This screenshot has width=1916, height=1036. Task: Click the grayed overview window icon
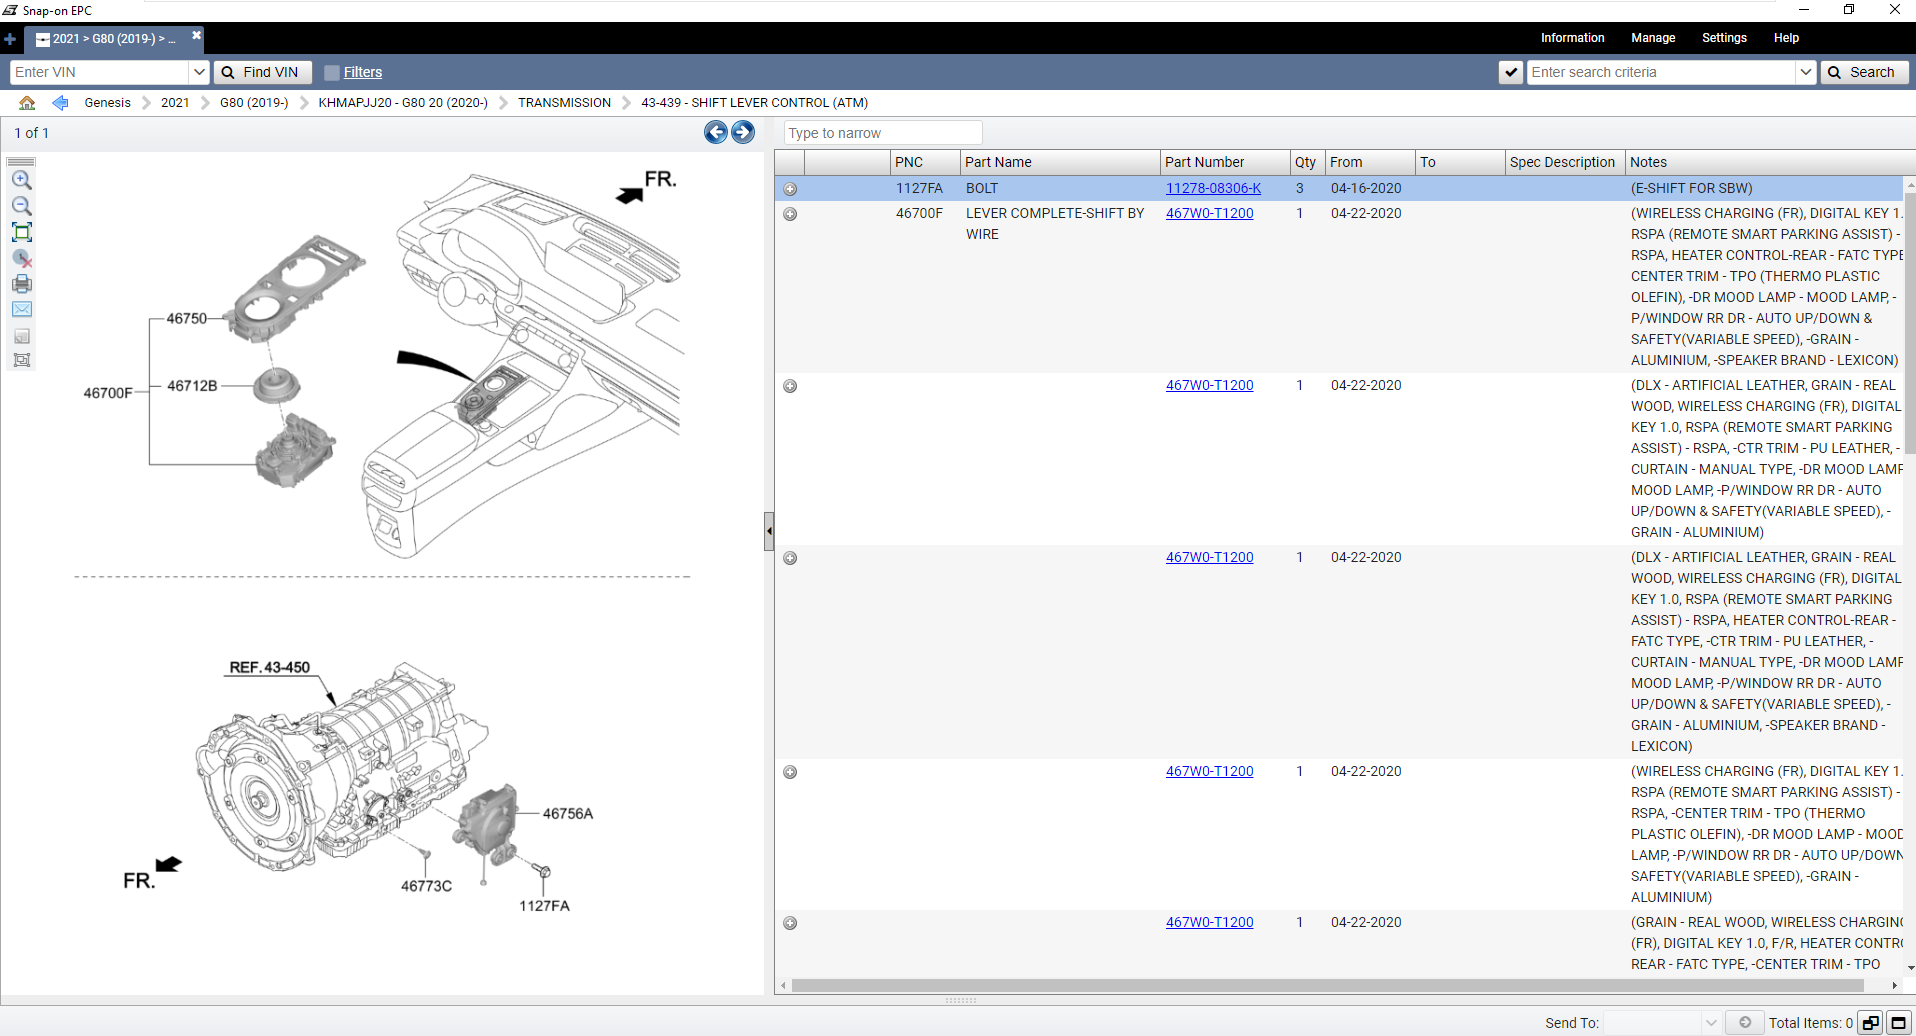(21, 336)
